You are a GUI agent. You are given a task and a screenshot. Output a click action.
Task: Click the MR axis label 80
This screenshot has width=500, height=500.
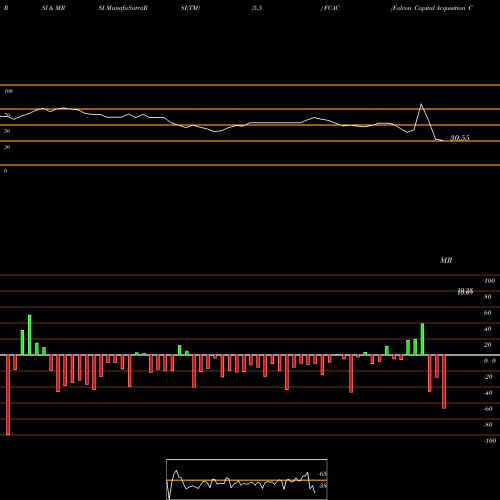coord(488,297)
